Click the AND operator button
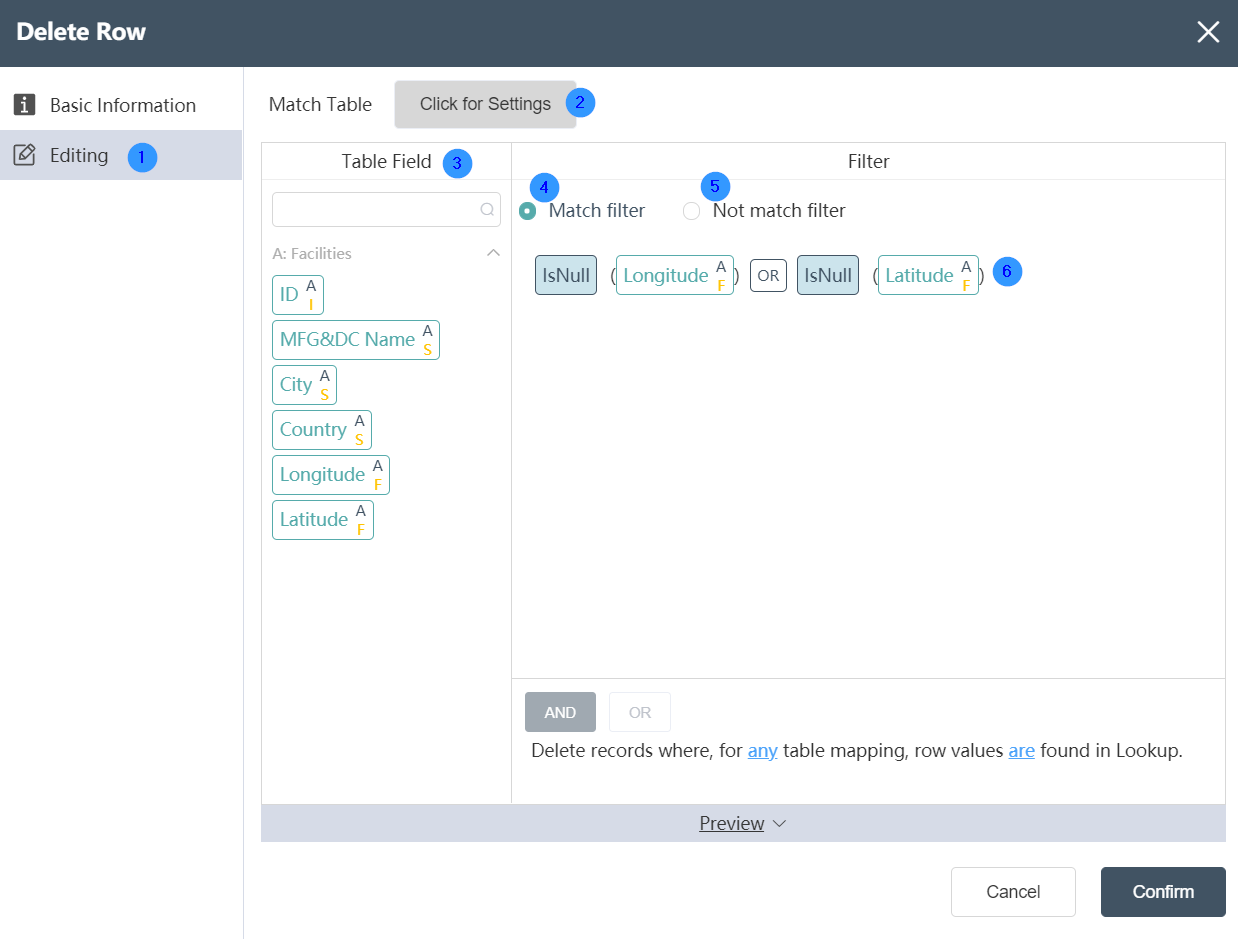Image resolution: width=1238 pixels, height=939 pixels. point(560,712)
